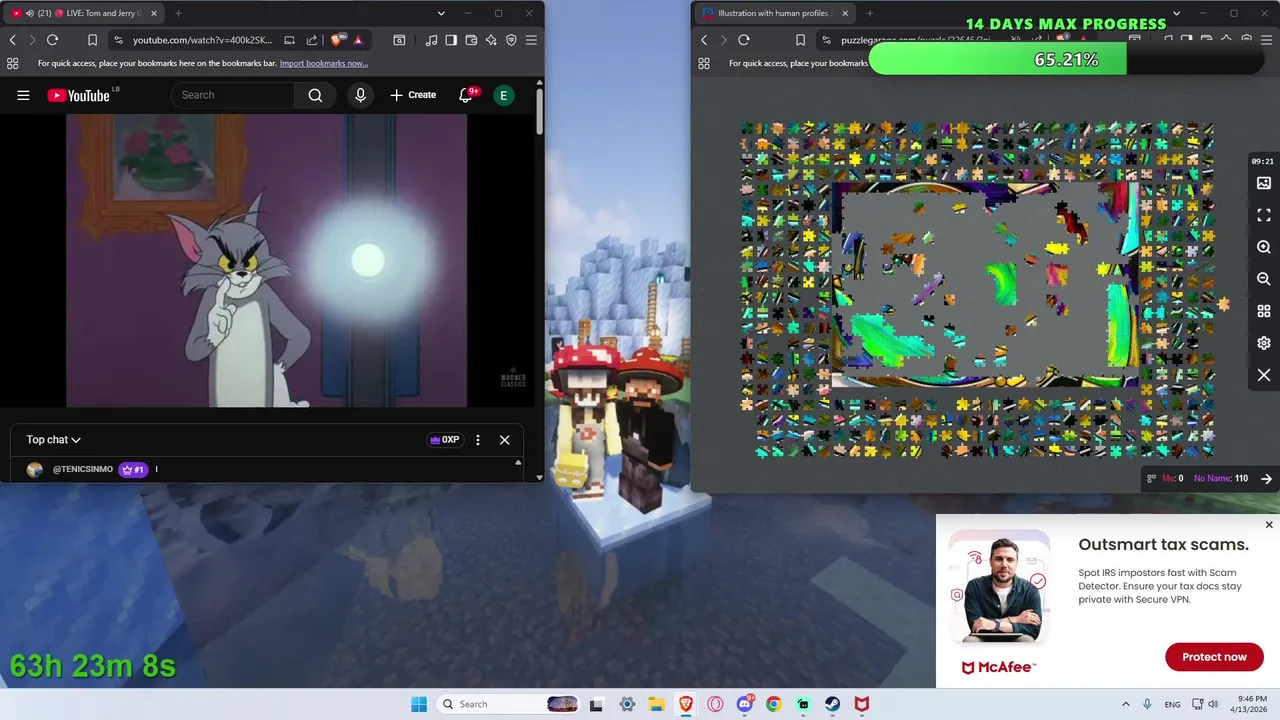This screenshot has height=720, width=1280.
Task: Zoom out of the puzzle
Action: (1264, 279)
